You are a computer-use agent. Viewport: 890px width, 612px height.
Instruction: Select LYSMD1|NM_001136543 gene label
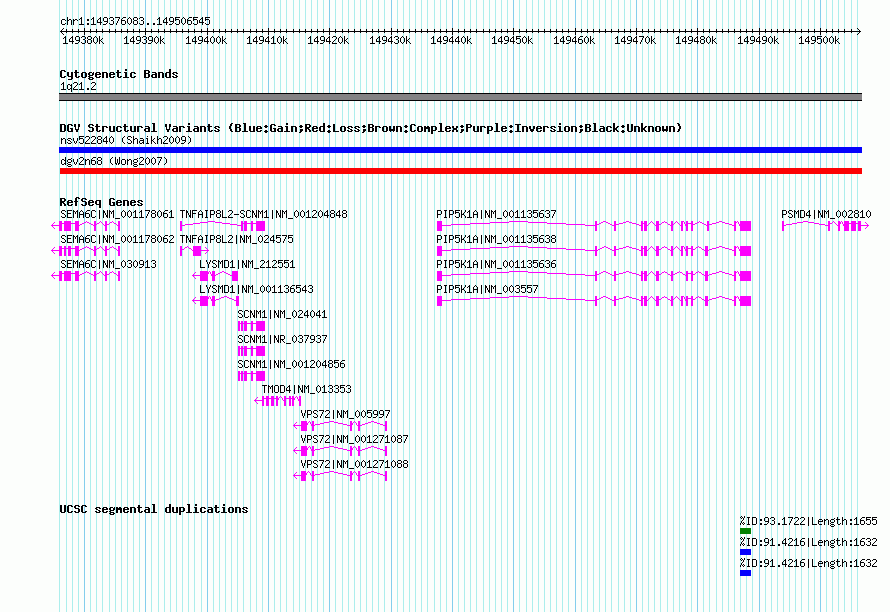pos(256,289)
